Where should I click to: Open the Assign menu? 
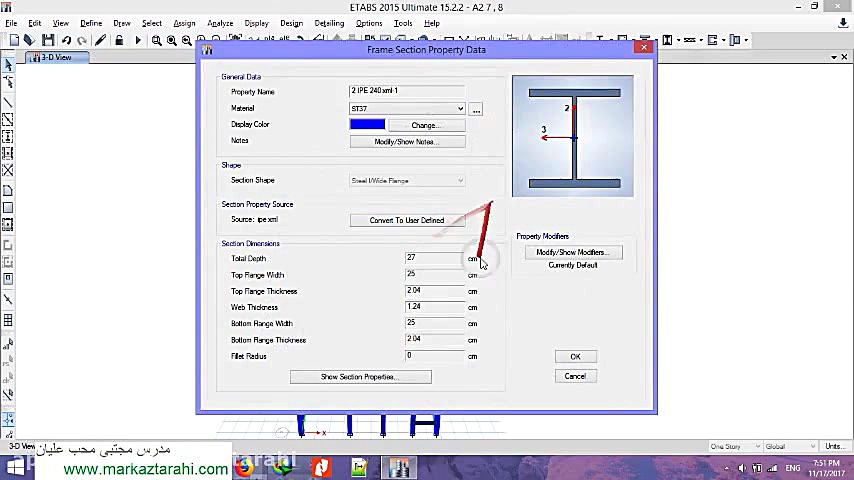point(184,23)
